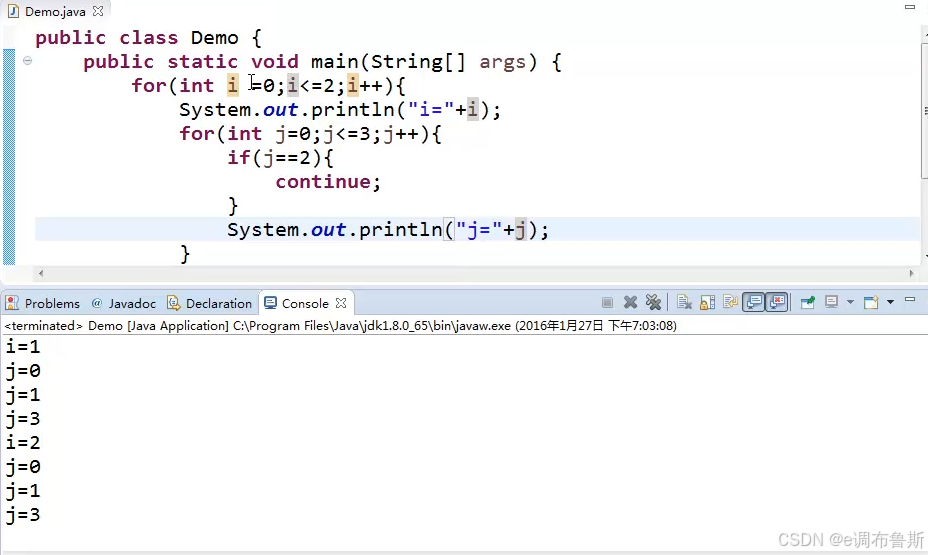The image size is (928, 555).
Task: Click the Open Console icon
Action: [x=871, y=303]
